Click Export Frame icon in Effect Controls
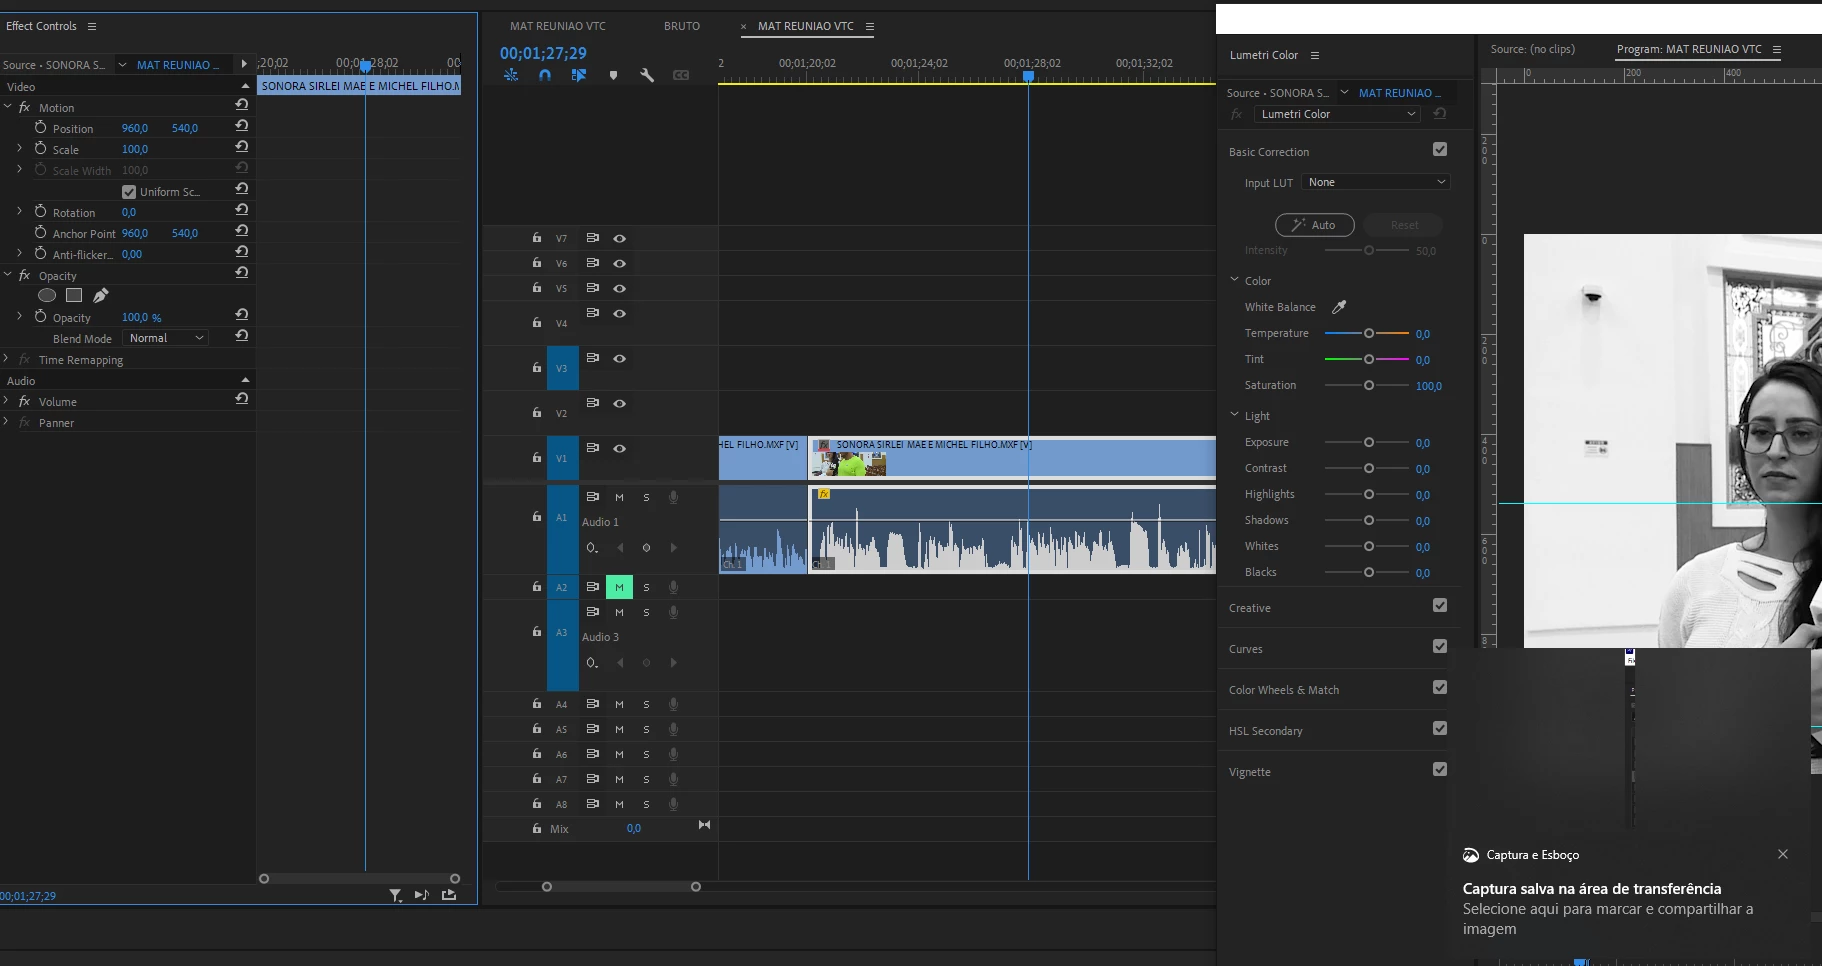This screenshot has width=1822, height=966. pos(449,895)
